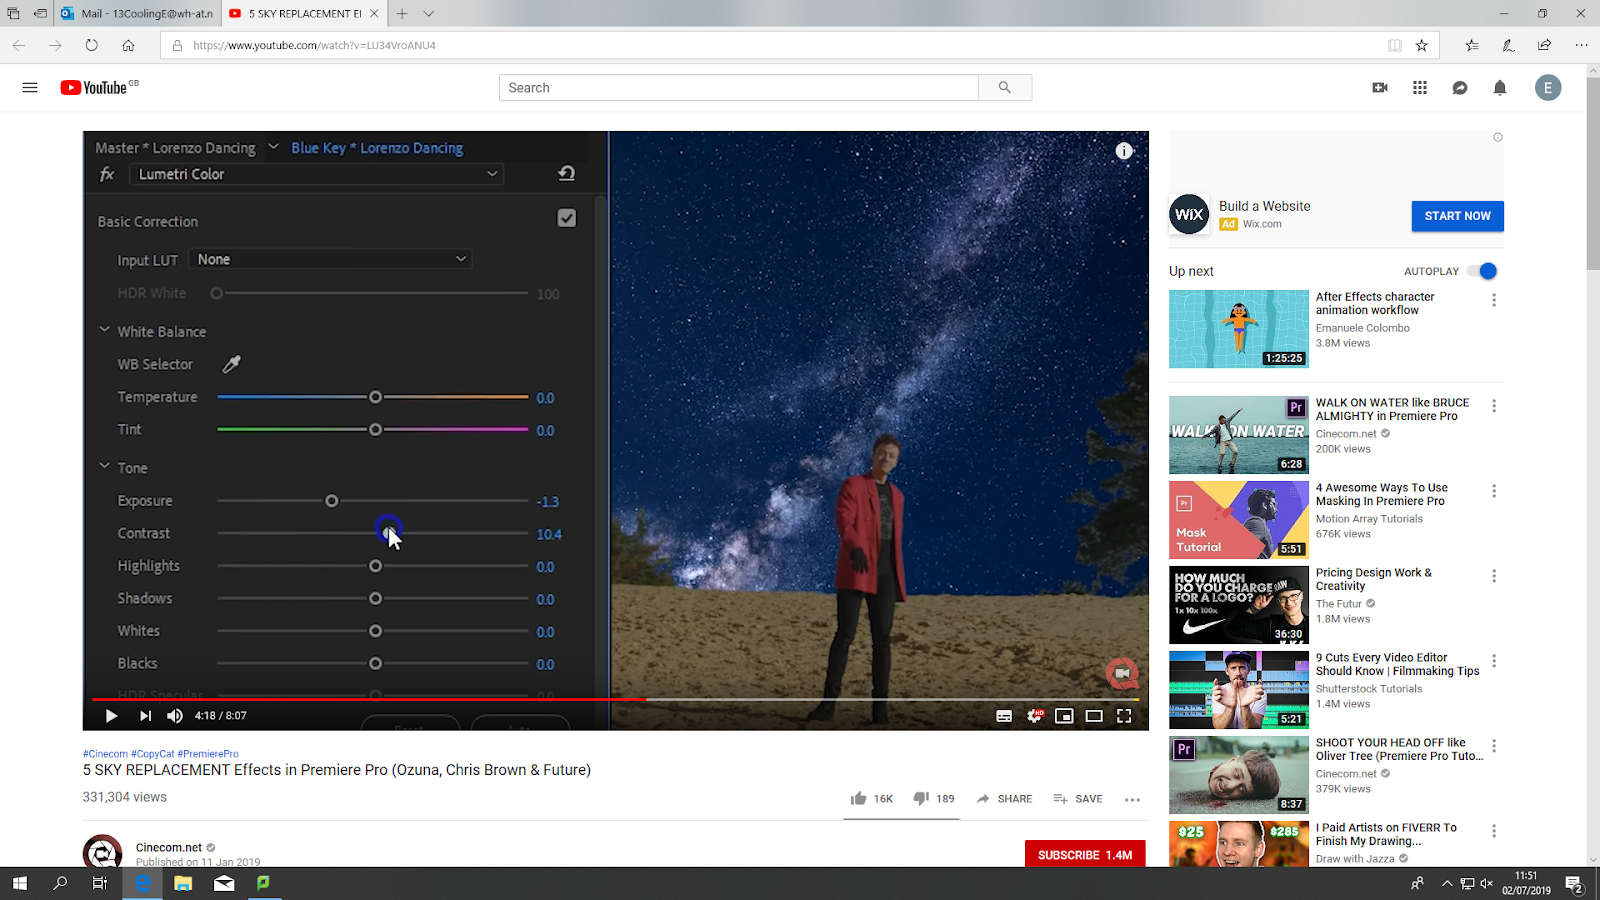Toggle the Autoplay switch

point(1482,271)
